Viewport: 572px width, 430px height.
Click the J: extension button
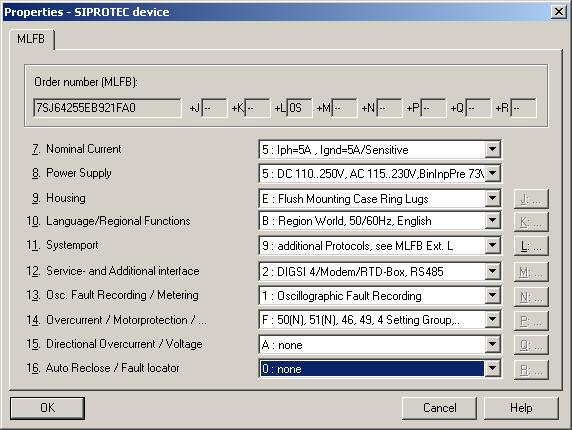pos(531,199)
